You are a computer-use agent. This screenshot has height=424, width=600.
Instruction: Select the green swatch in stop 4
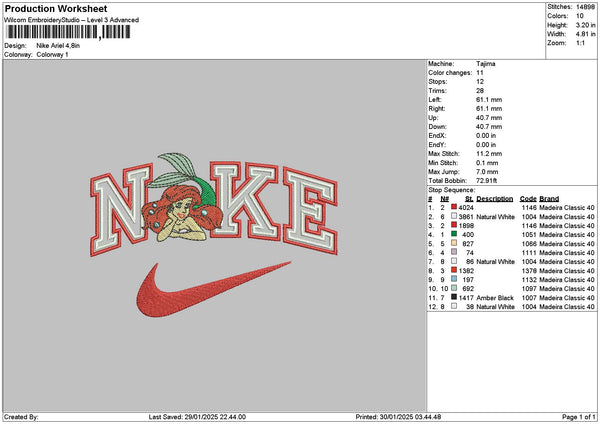click(454, 234)
